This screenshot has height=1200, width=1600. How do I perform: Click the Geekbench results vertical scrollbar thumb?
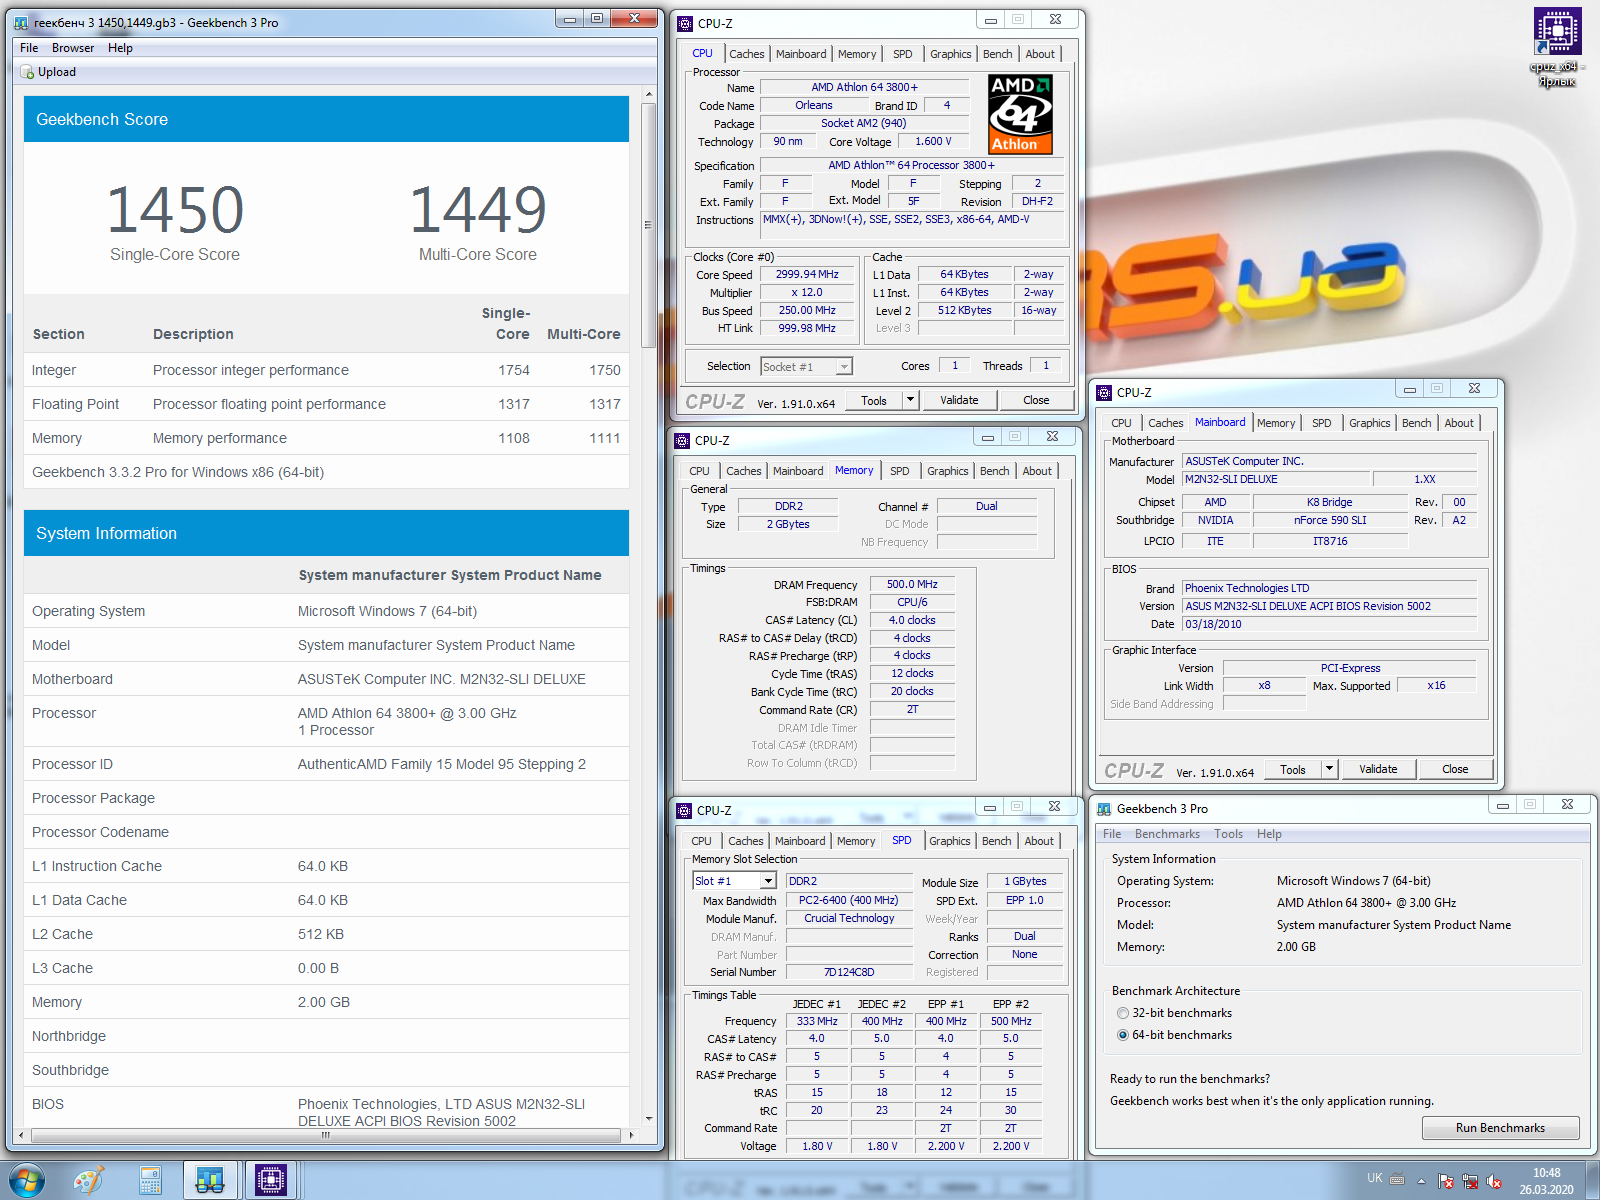coord(649,225)
